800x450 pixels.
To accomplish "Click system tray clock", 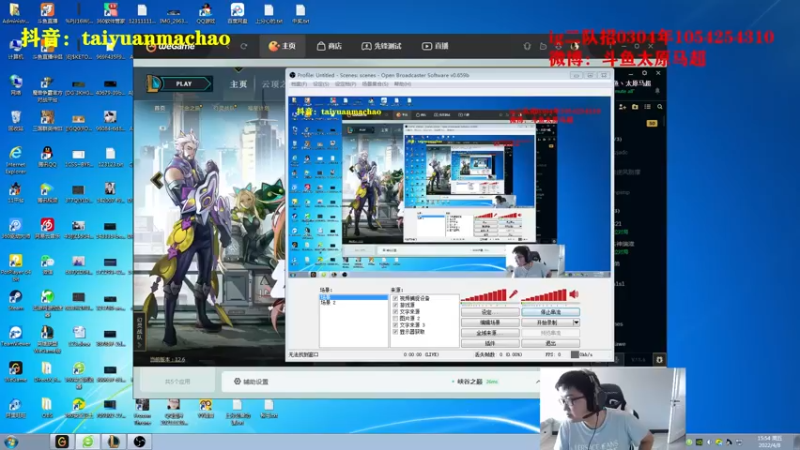I will [769, 442].
